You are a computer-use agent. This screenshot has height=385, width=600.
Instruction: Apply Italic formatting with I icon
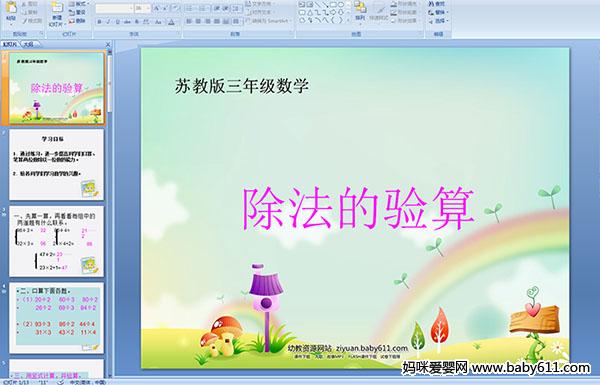click(108, 22)
